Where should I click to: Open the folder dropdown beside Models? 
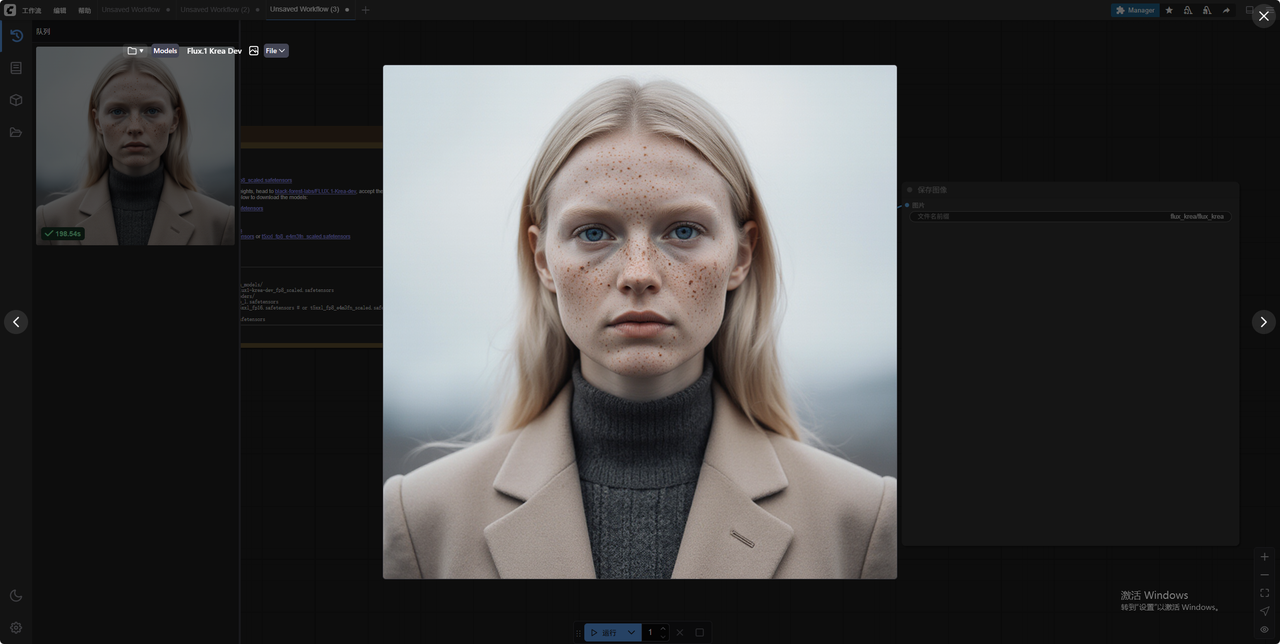[x=135, y=51]
